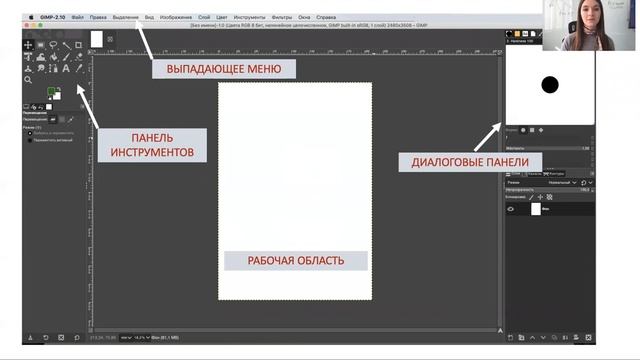The height and width of the screenshot is (360, 640).
Task: Raise the layer one step
Action: [533, 338]
